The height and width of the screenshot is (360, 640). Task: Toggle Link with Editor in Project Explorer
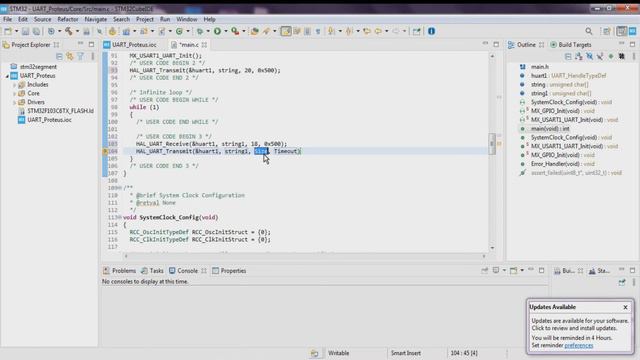pos(70,56)
